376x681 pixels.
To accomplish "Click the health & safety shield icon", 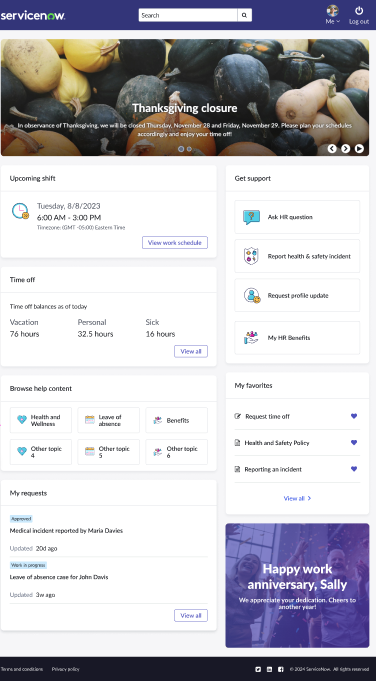I will 251,256.
